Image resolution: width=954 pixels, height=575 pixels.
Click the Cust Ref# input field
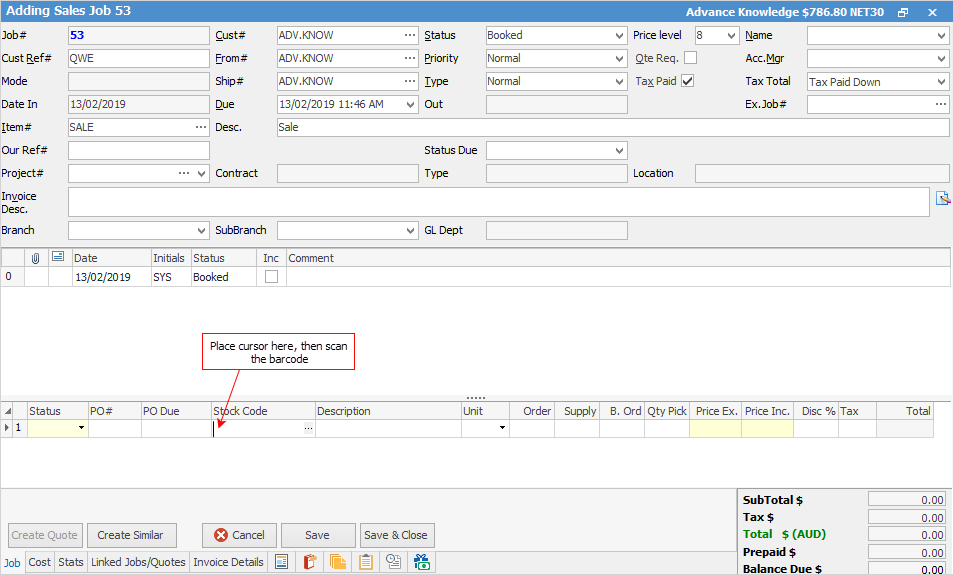138,58
